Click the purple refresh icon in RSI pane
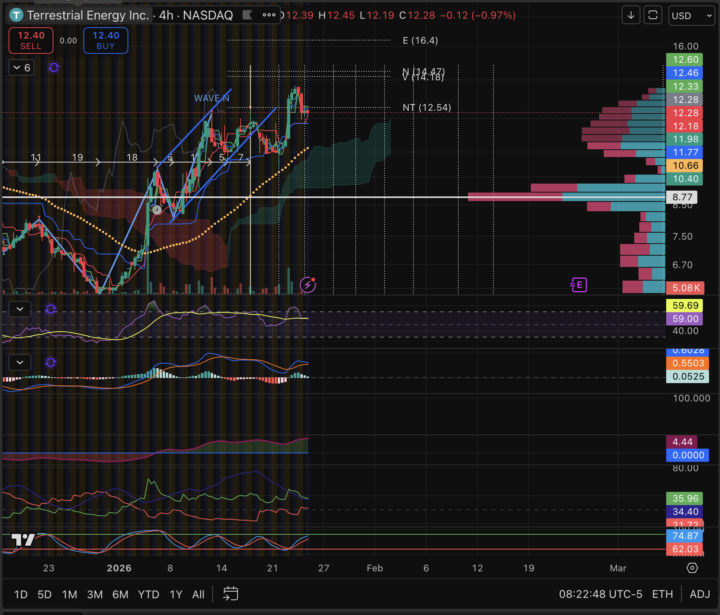 (x=51, y=309)
